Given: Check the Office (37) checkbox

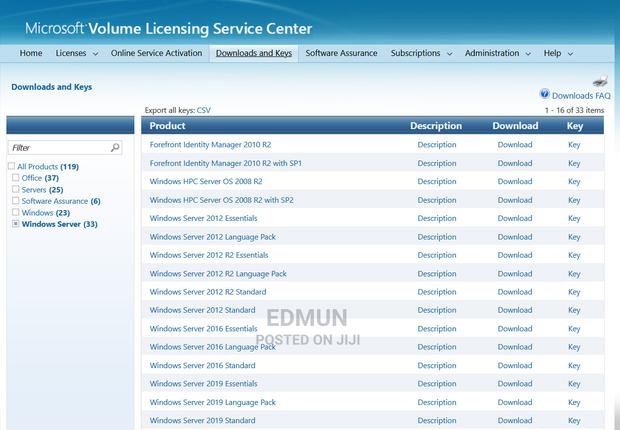Looking at the screenshot, I should pos(15,178).
